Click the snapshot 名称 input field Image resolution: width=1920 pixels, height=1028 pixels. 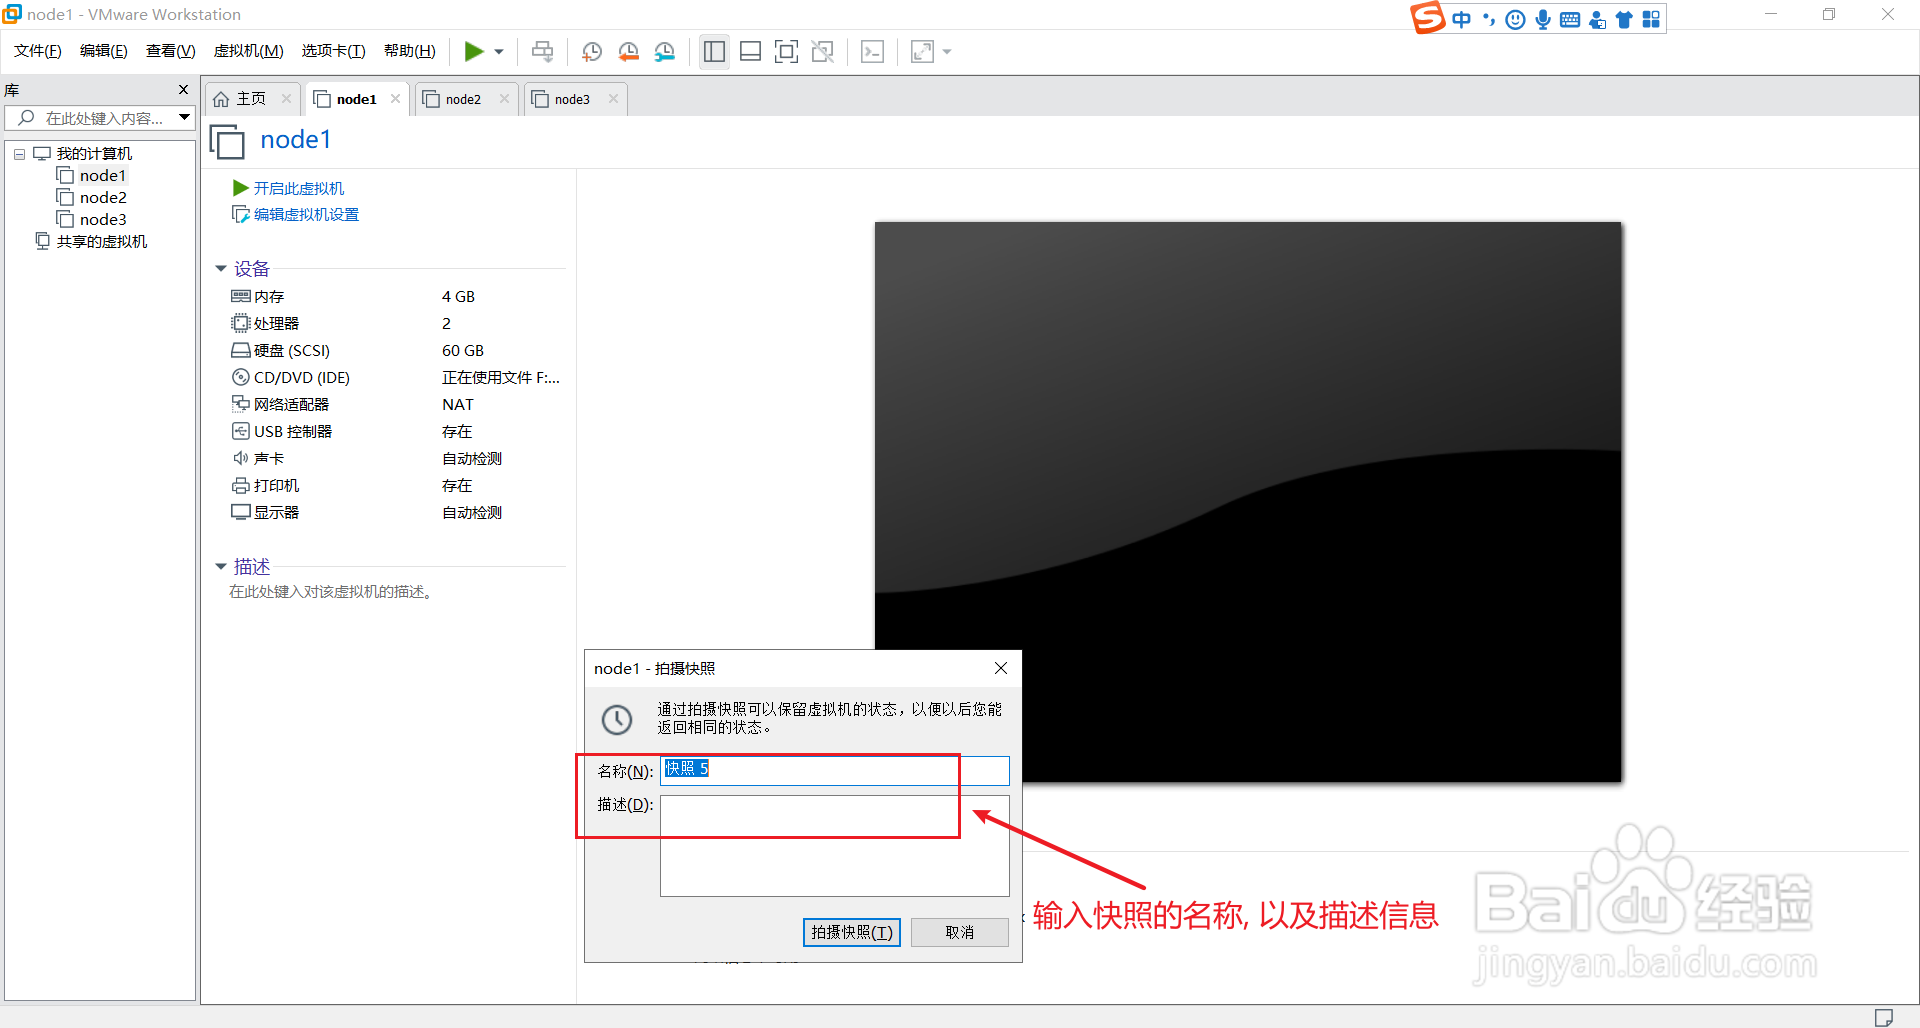point(834,770)
